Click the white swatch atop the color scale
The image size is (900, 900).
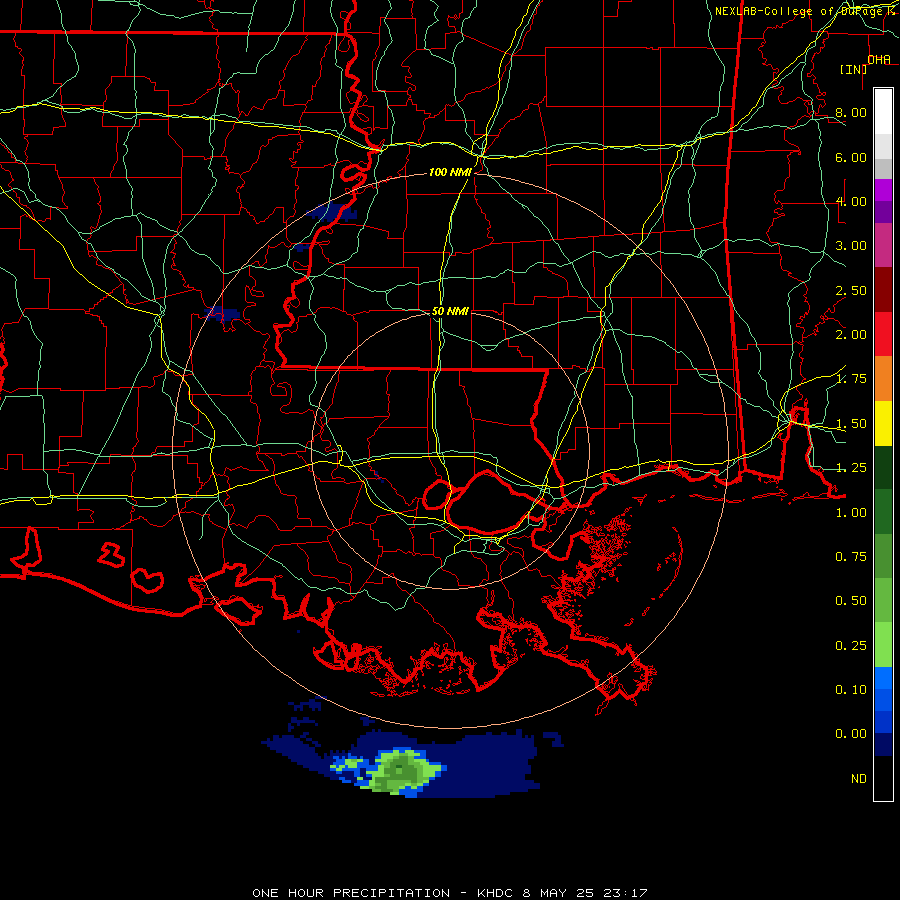click(883, 112)
